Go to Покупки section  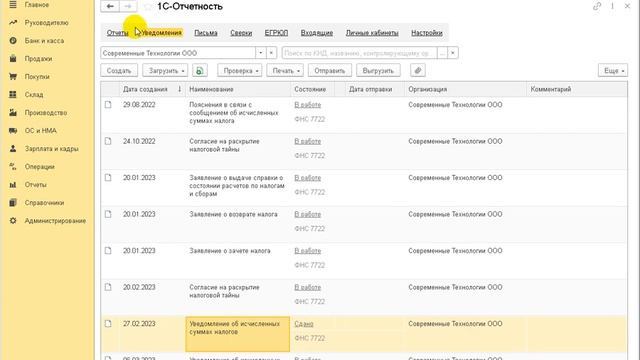point(37,77)
